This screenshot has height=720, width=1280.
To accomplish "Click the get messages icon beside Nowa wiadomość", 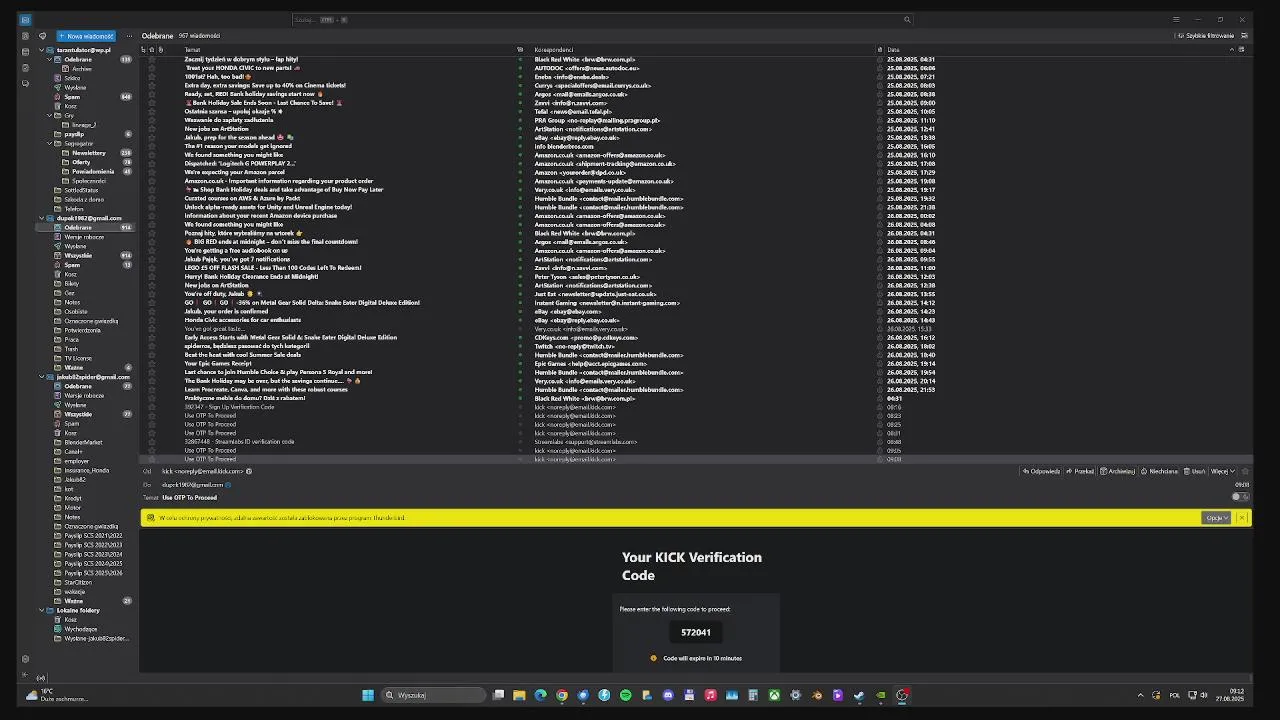I will coord(42,36).
